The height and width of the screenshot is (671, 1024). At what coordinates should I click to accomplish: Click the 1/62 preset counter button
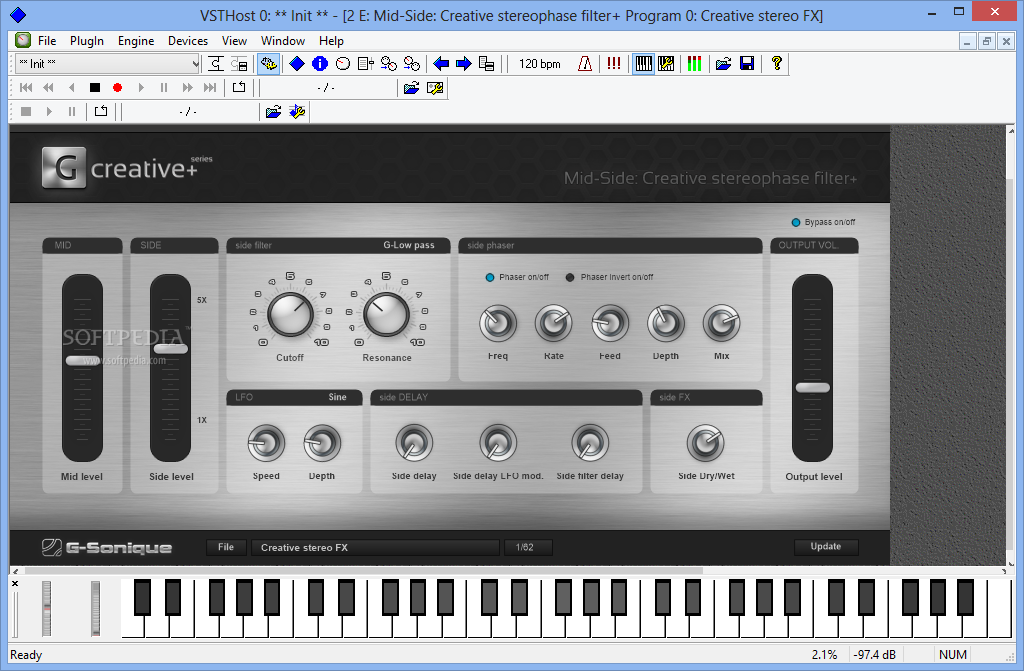click(x=528, y=548)
